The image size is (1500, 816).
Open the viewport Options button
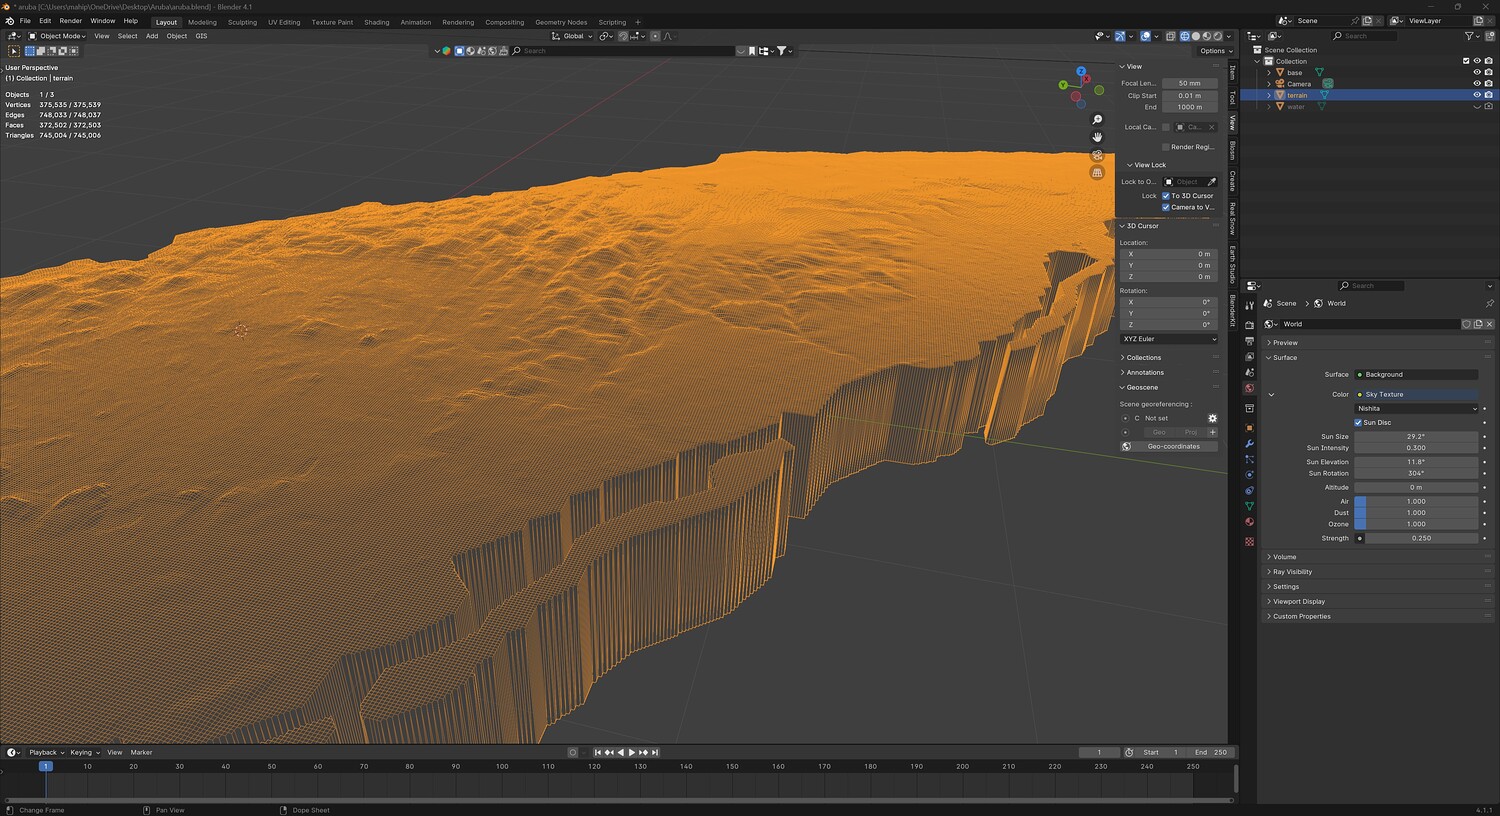click(x=1213, y=51)
